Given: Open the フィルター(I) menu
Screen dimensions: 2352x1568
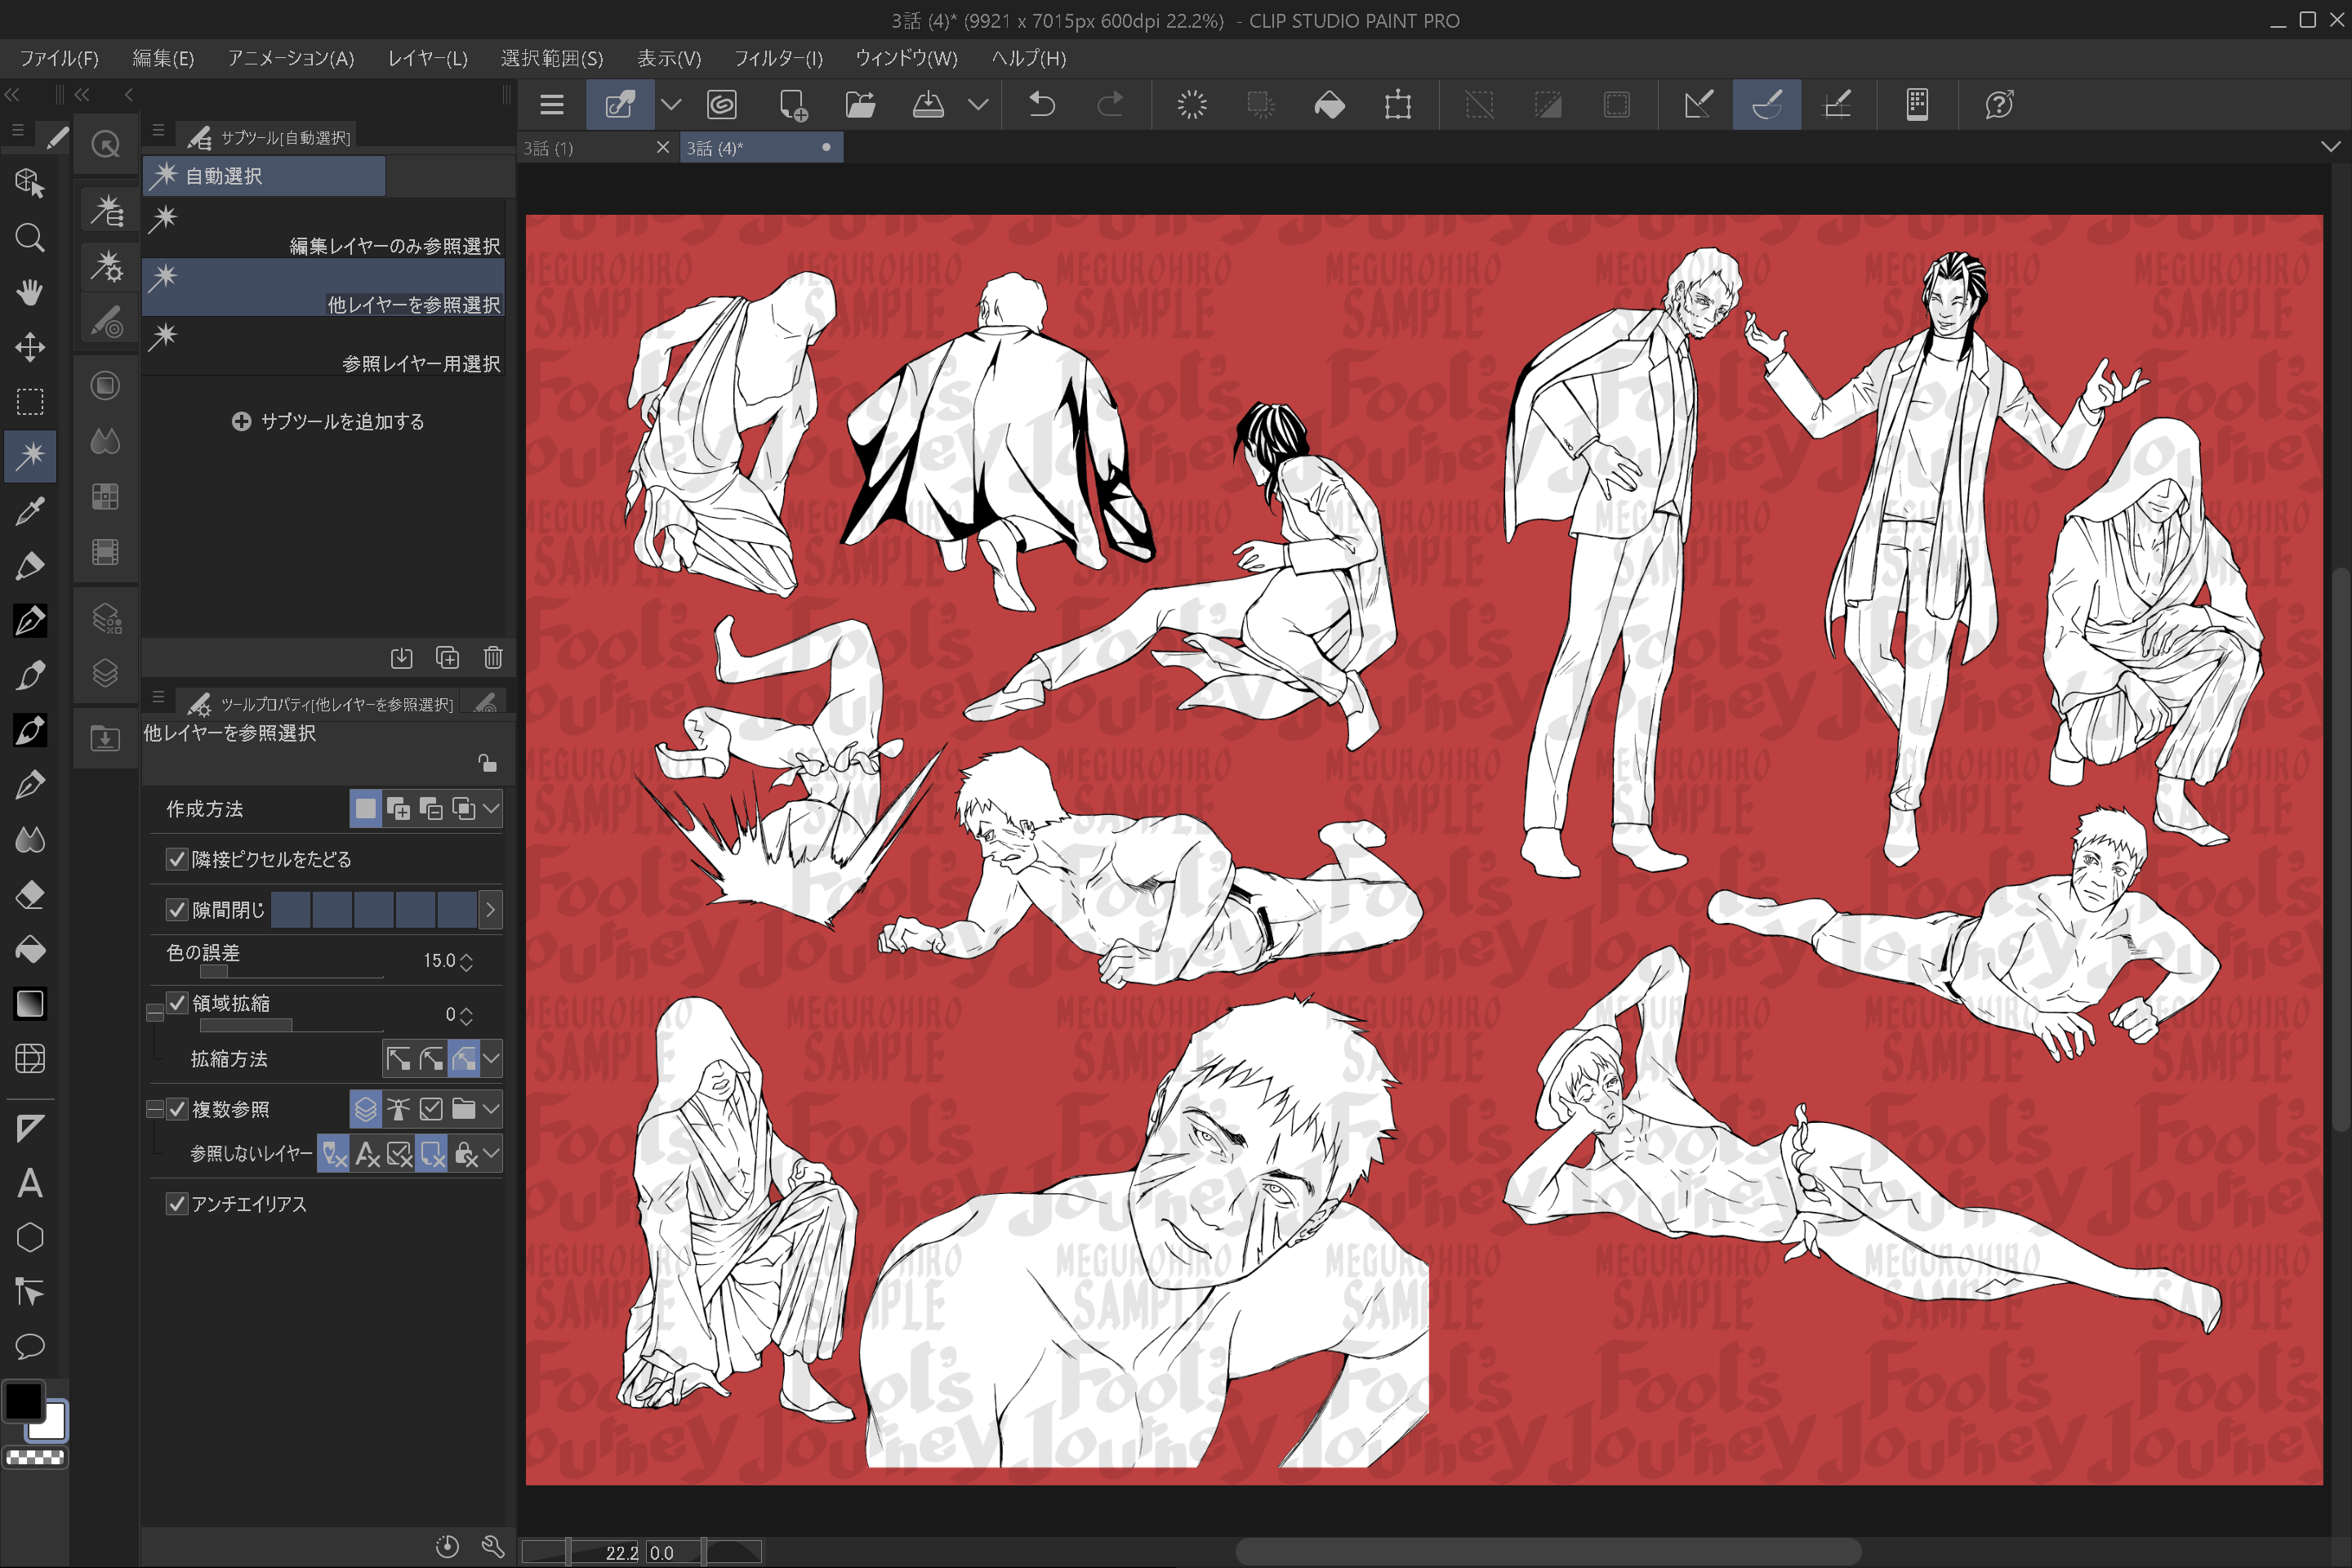Looking at the screenshot, I should tap(777, 58).
